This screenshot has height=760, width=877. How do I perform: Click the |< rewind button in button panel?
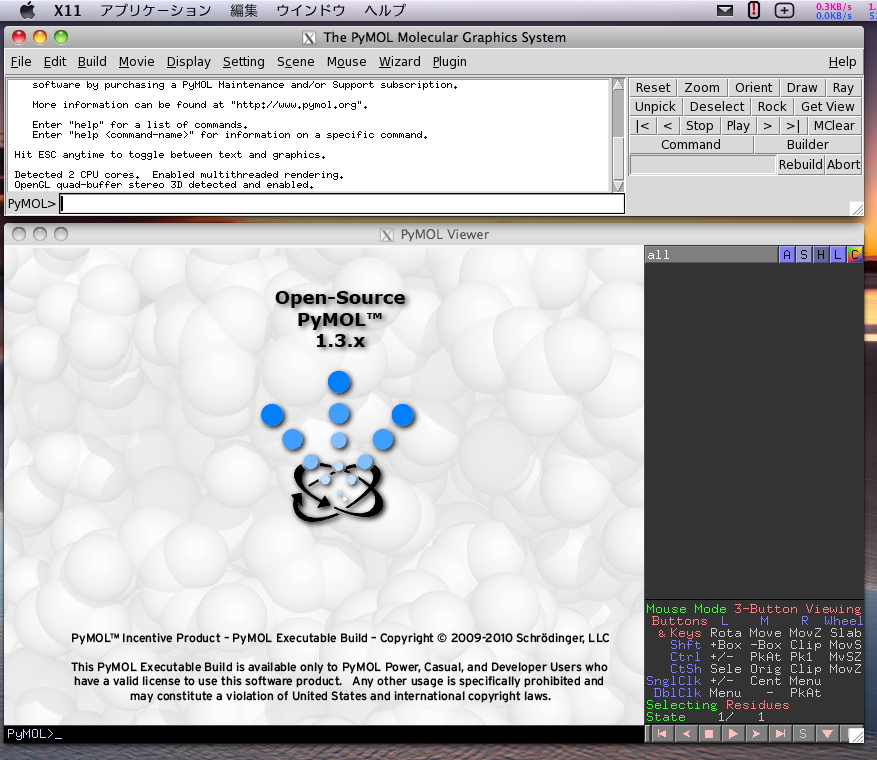point(643,126)
